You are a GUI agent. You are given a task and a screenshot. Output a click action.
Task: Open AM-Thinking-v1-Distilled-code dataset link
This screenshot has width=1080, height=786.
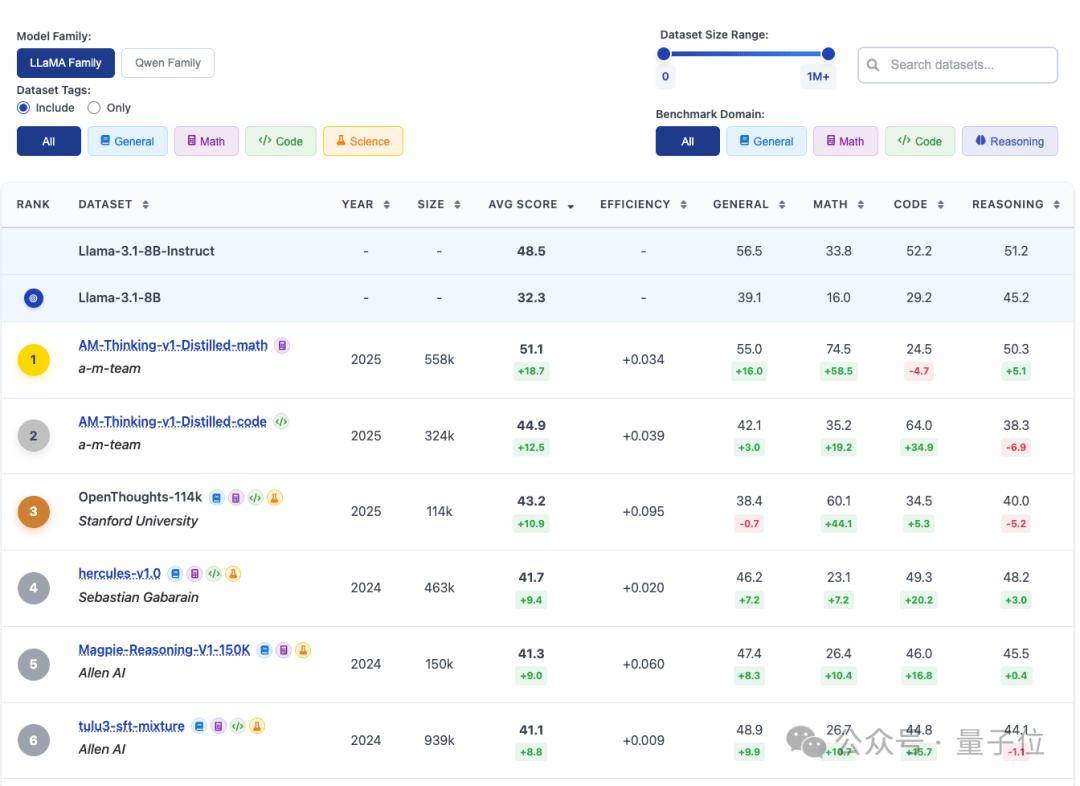(172, 421)
